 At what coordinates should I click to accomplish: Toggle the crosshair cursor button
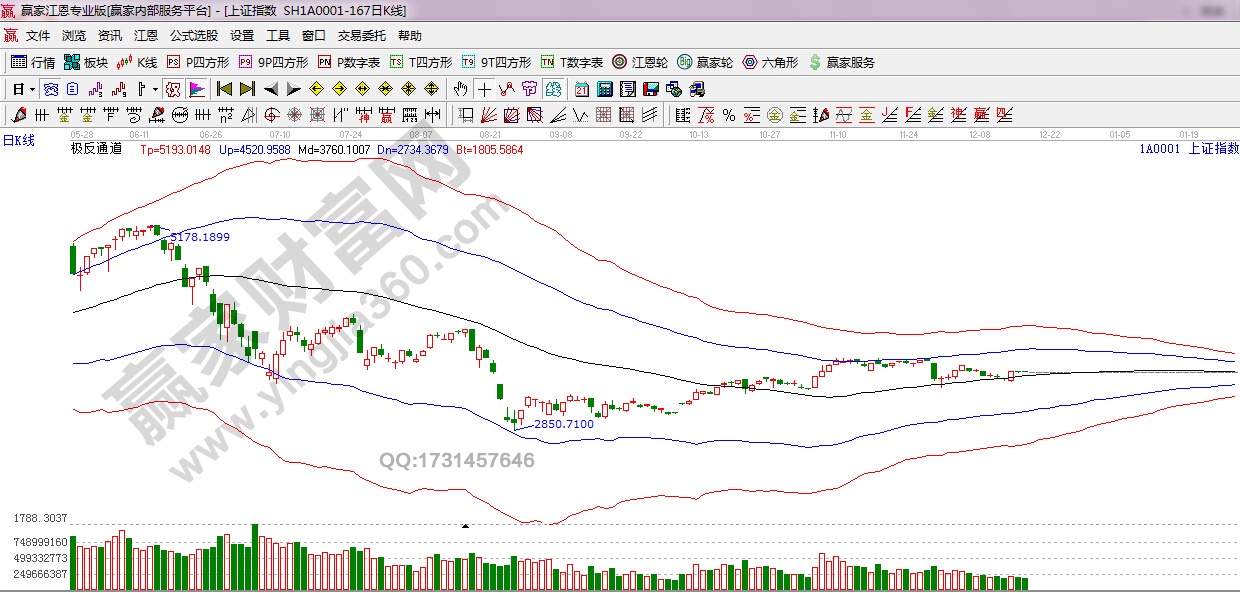point(484,89)
